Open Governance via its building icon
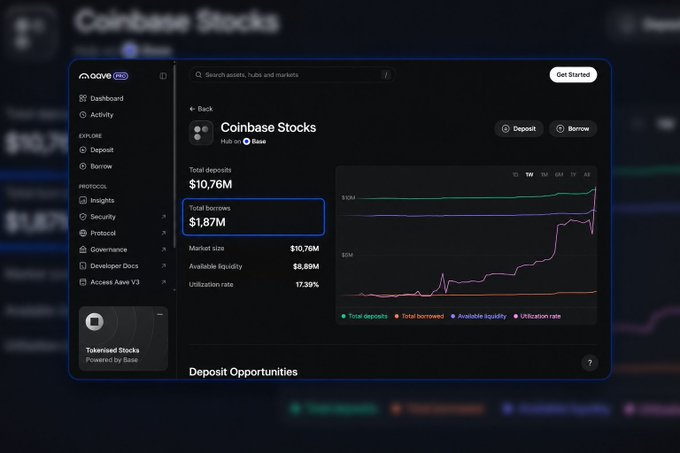Image resolution: width=680 pixels, height=453 pixels. [x=83, y=249]
